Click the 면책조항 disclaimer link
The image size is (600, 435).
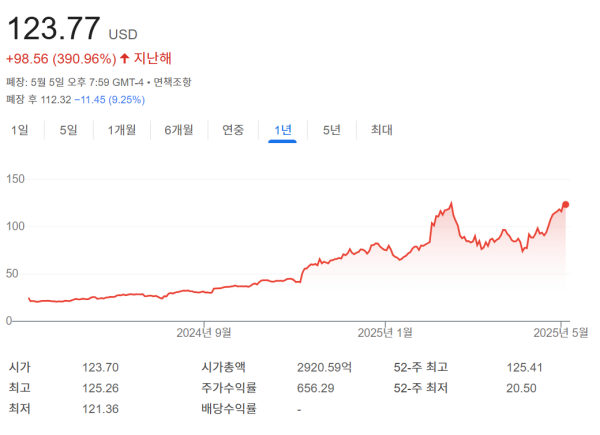click(x=172, y=82)
